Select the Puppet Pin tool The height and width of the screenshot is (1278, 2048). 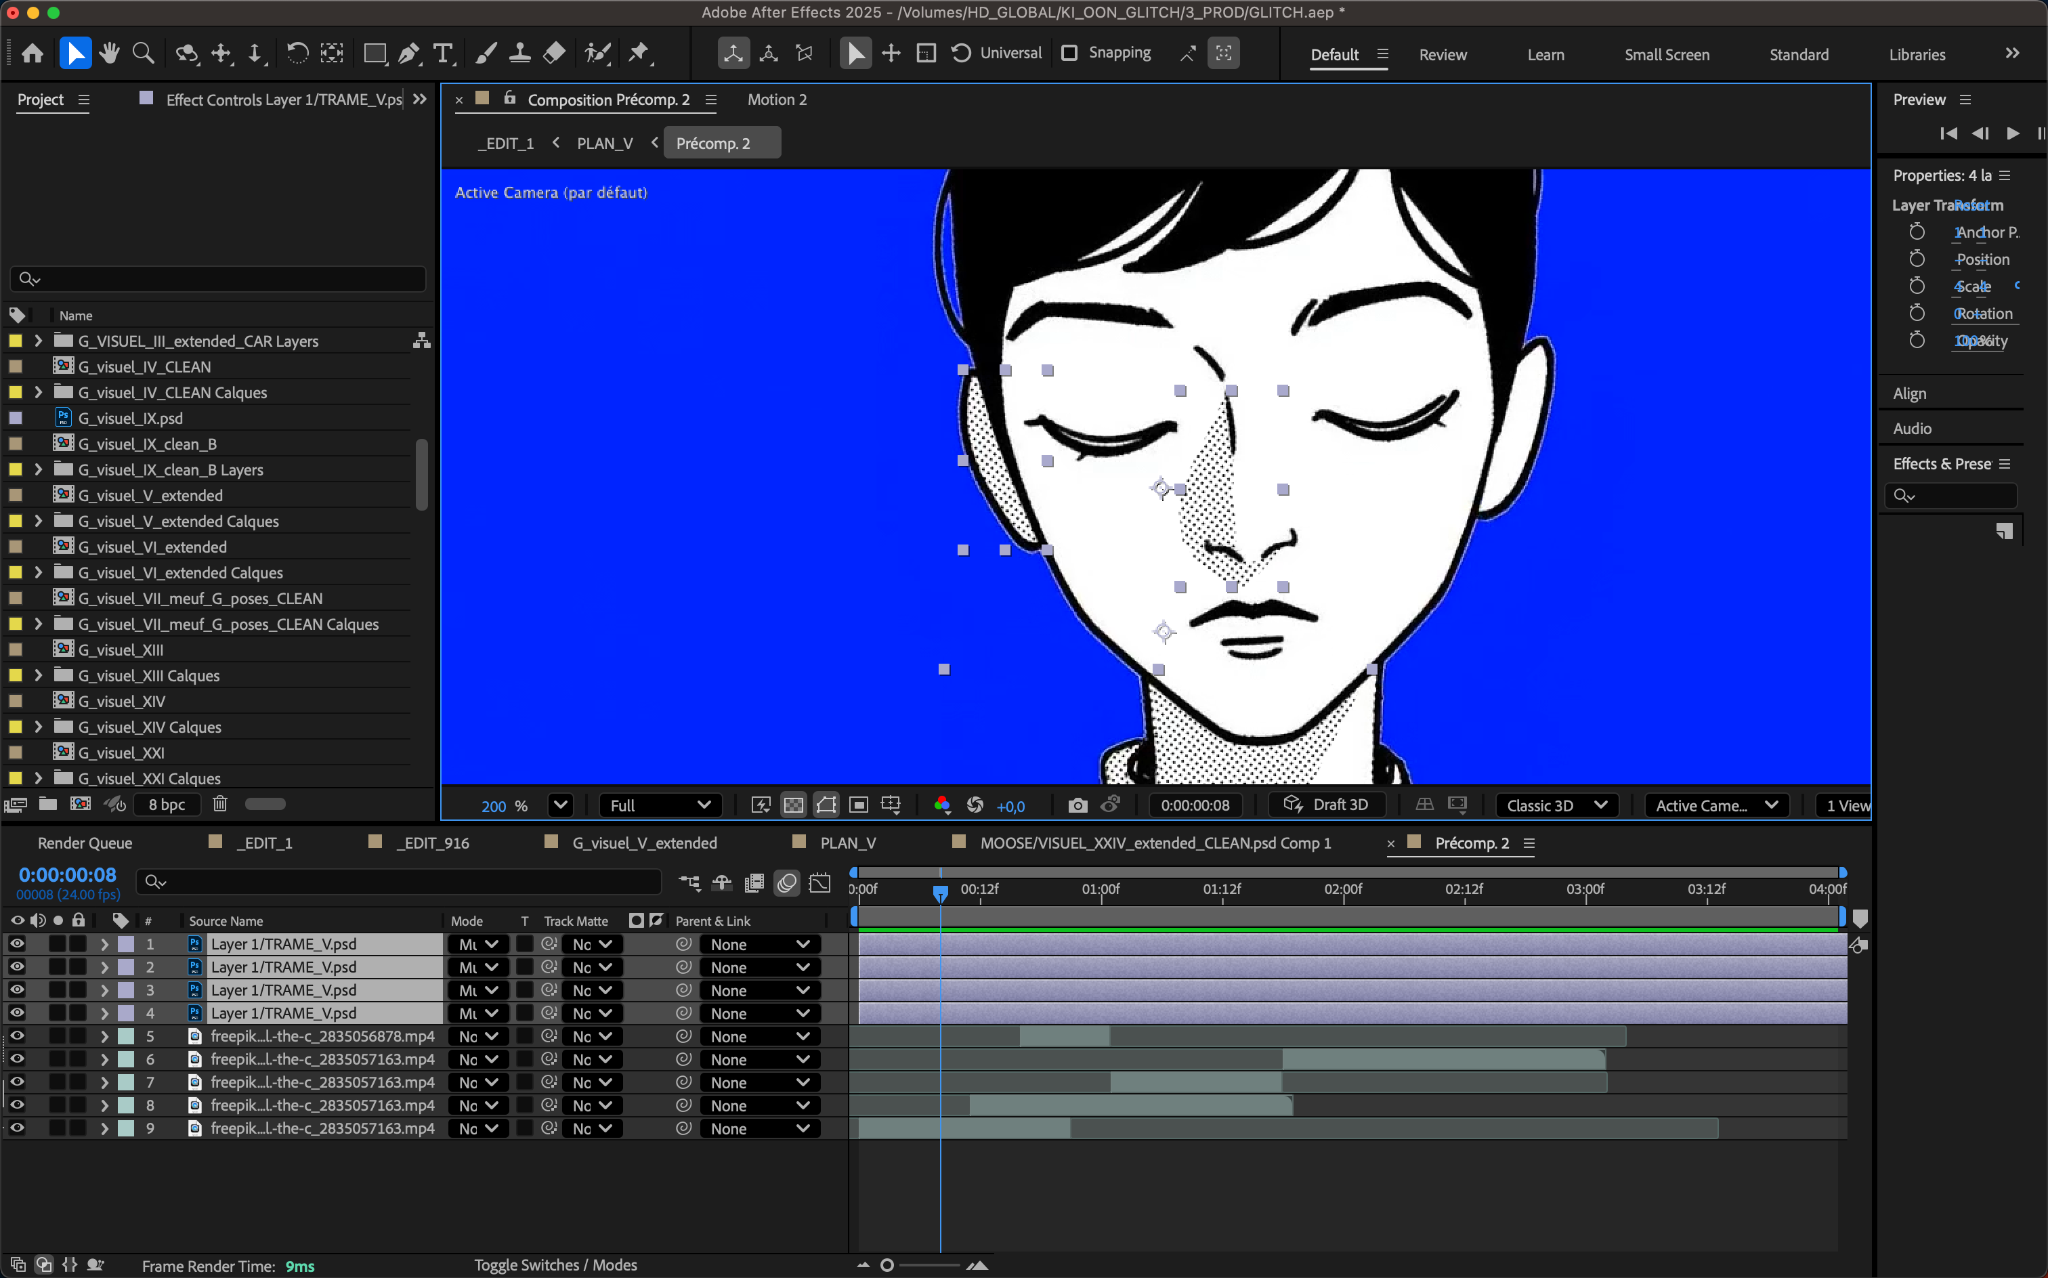click(639, 53)
